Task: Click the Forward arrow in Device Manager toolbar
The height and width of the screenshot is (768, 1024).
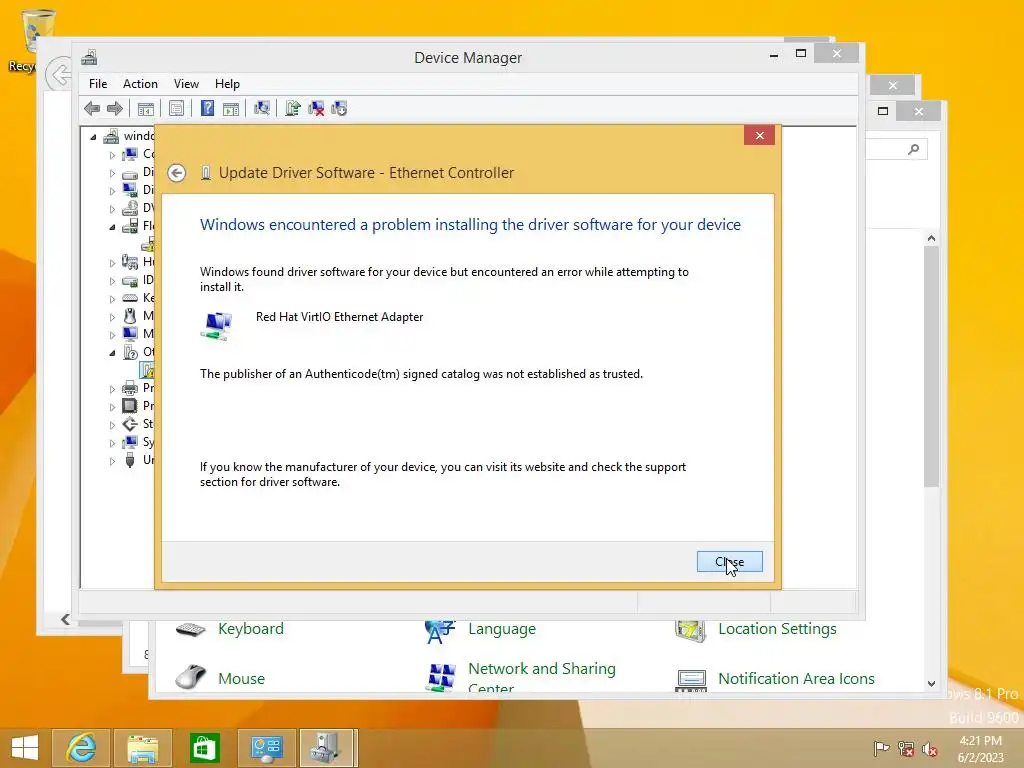Action: pyautogui.click(x=115, y=108)
